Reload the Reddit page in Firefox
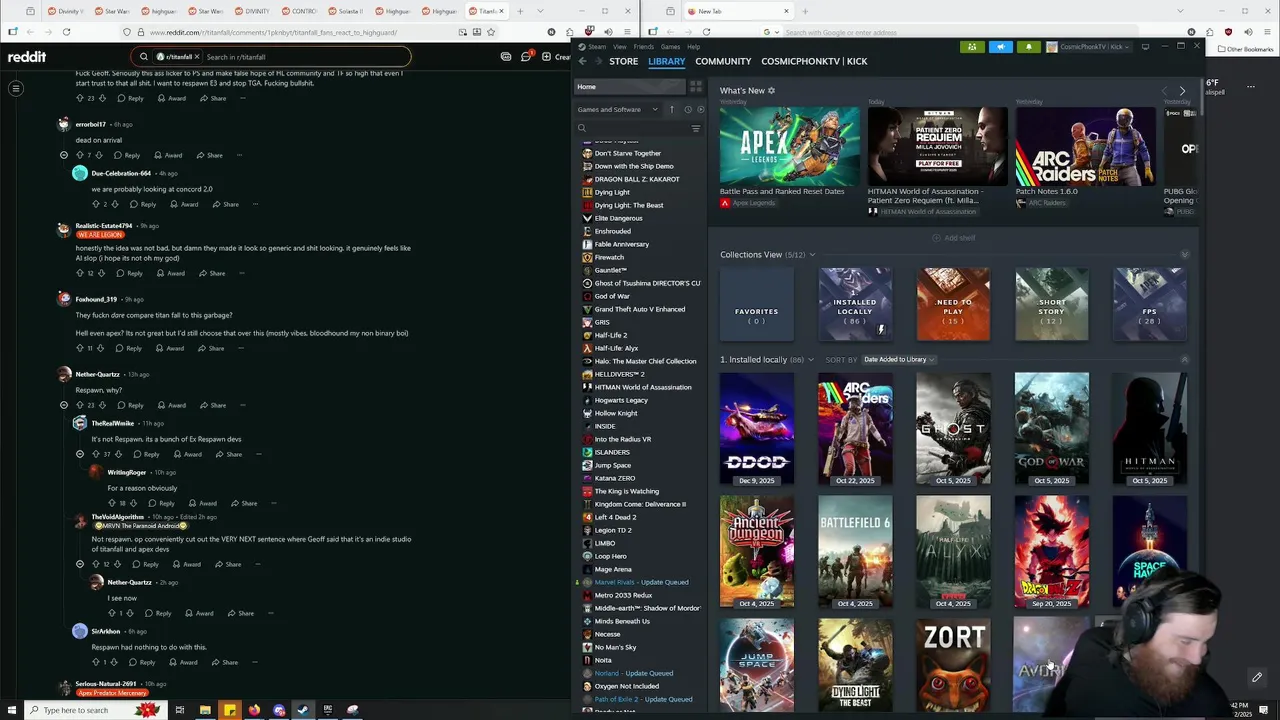This screenshot has width=1280, height=720. (x=66, y=32)
